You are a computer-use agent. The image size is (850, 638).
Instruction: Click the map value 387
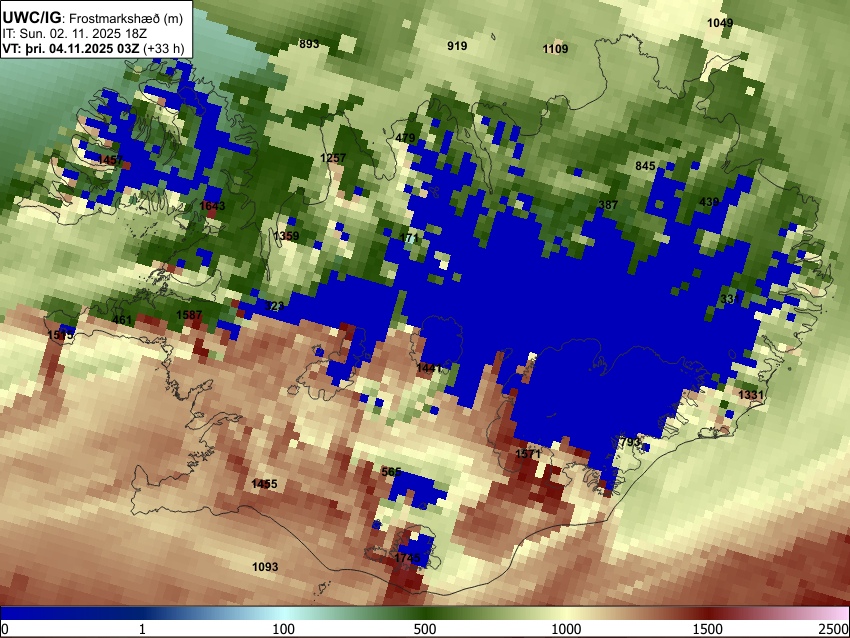pos(608,205)
